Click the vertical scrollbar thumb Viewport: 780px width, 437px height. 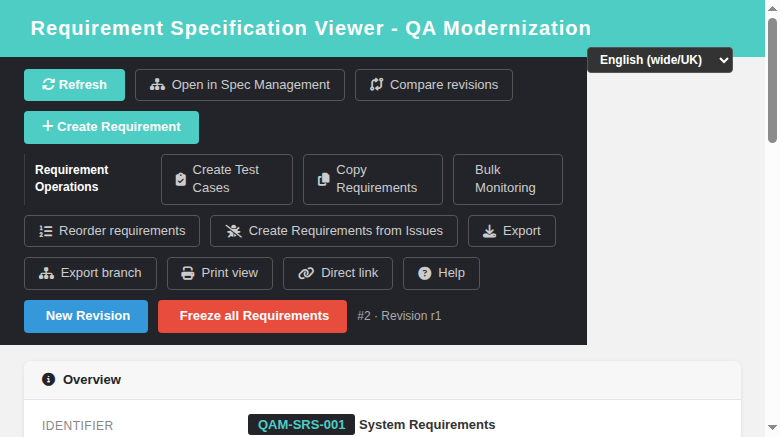[772, 80]
